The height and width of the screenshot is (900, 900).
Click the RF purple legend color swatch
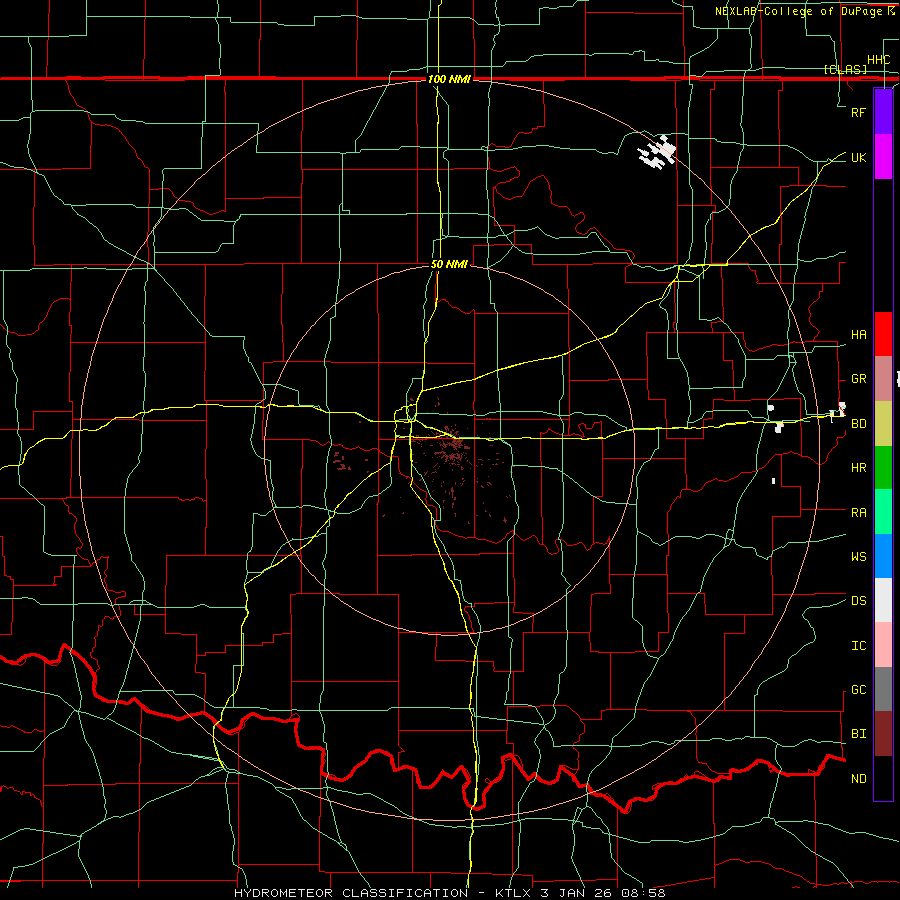click(883, 112)
